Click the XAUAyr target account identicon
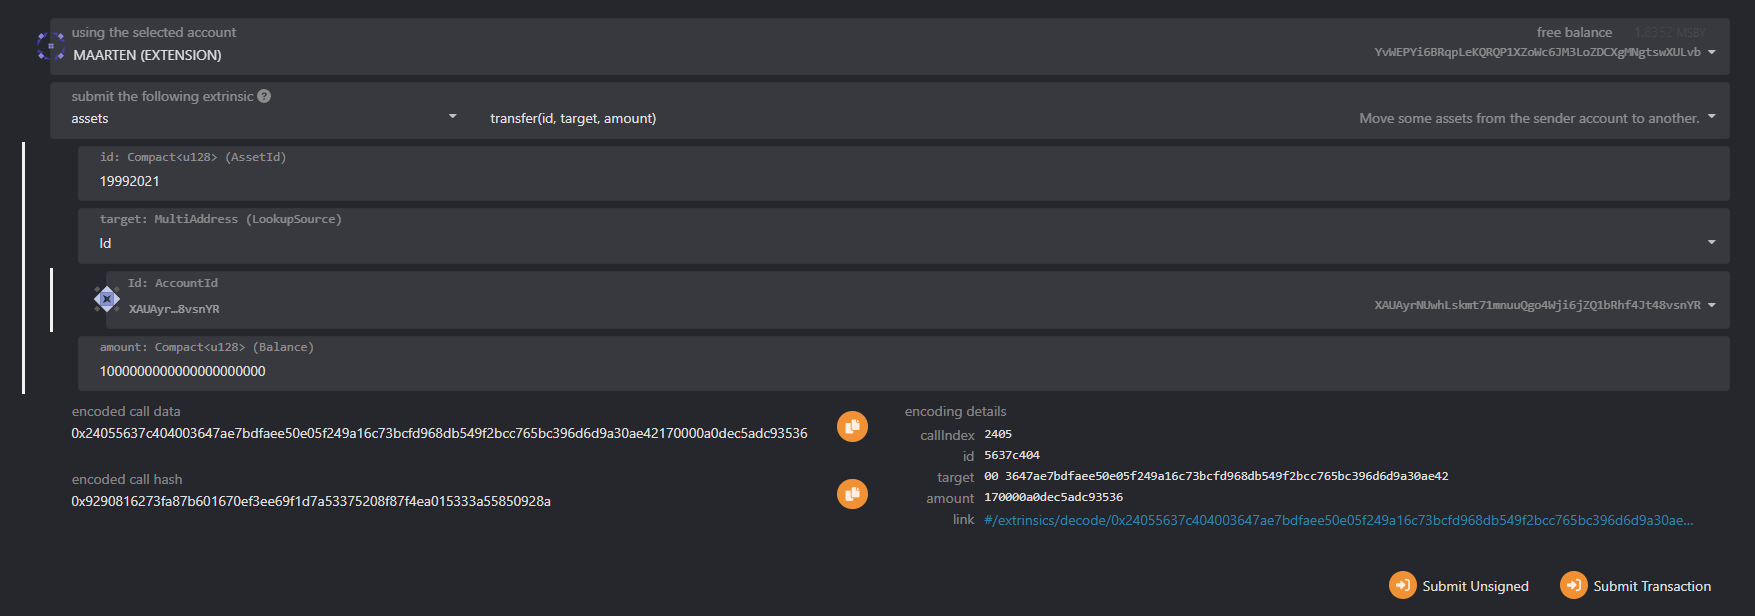Image resolution: width=1755 pixels, height=616 pixels. point(107,299)
